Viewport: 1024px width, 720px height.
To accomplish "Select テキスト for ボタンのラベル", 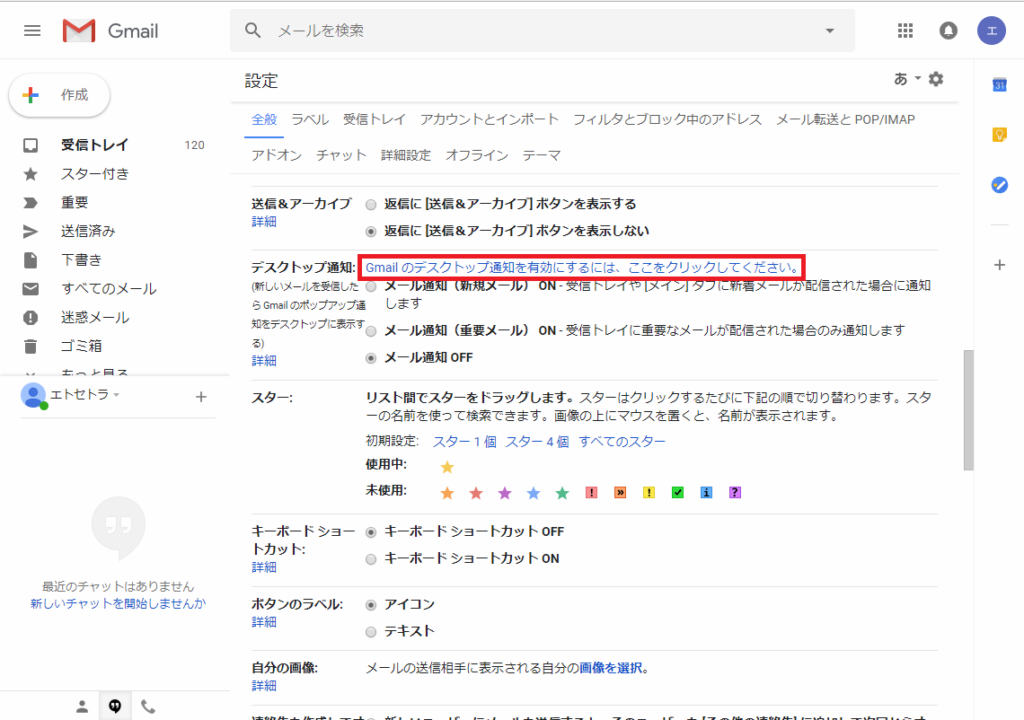I will tap(370, 631).
